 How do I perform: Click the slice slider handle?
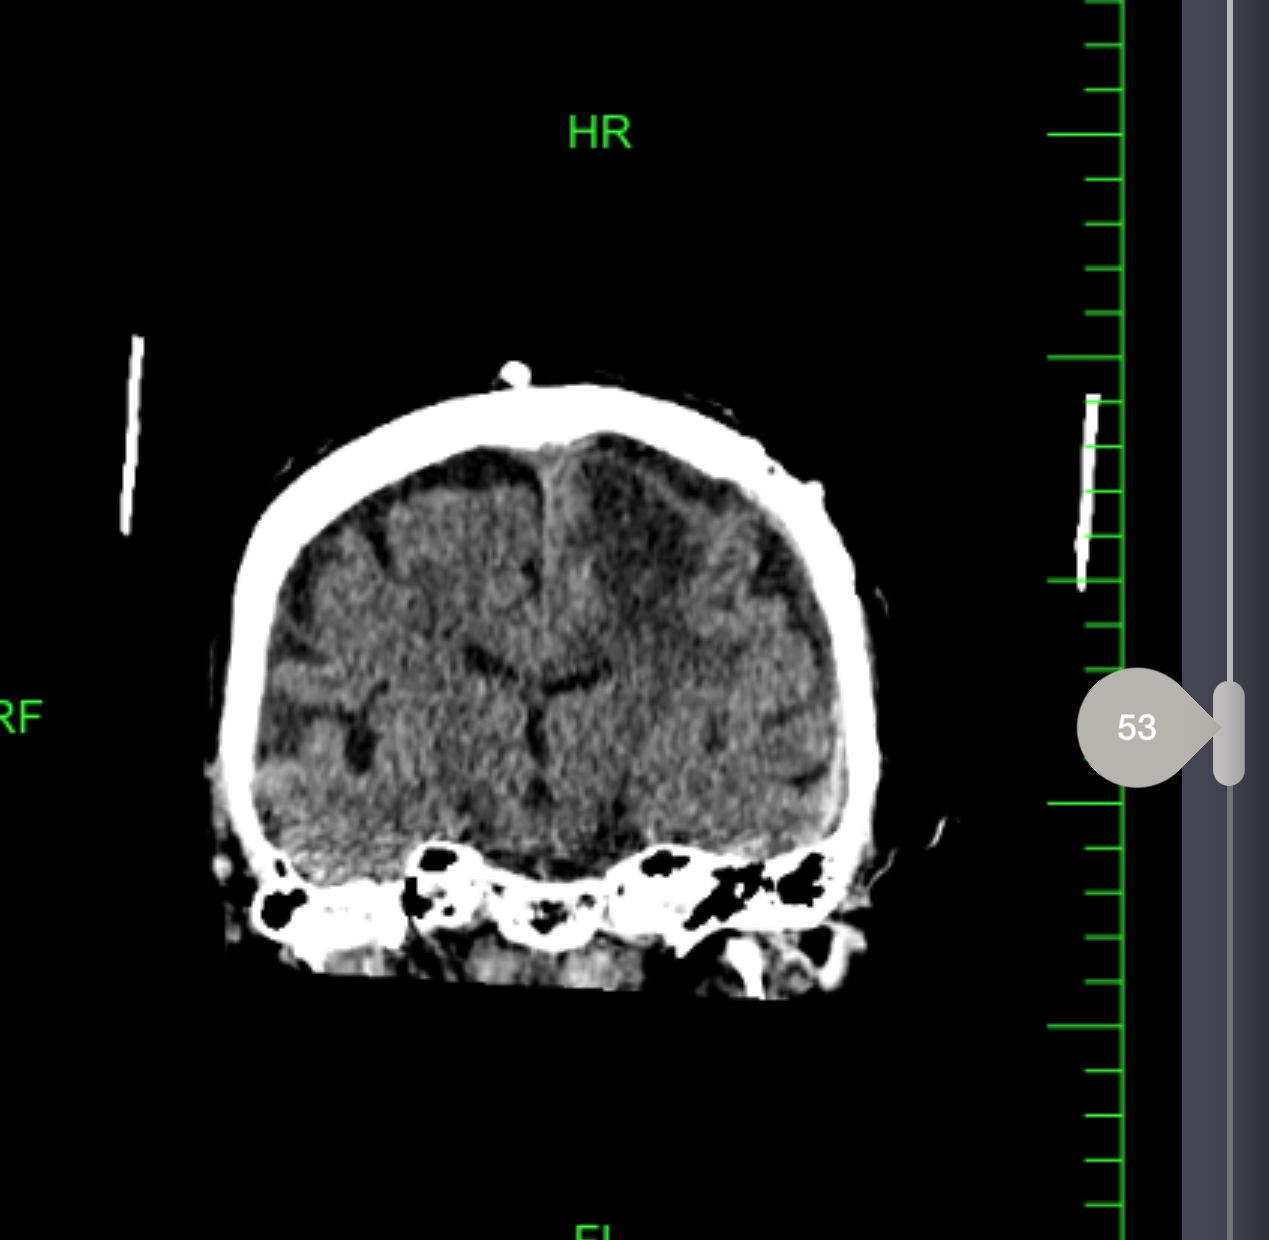click(1228, 732)
